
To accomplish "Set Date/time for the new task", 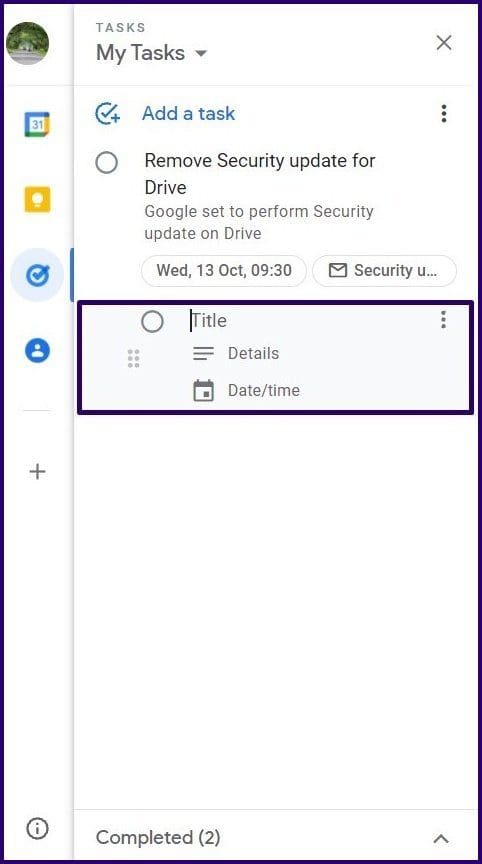I will pos(264,391).
